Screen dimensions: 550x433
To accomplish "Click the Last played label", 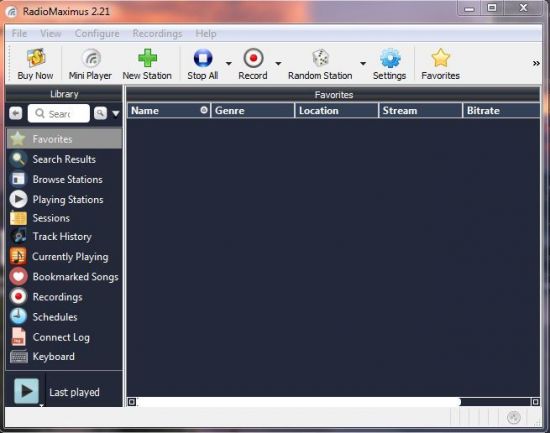I will (x=74, y=392).
